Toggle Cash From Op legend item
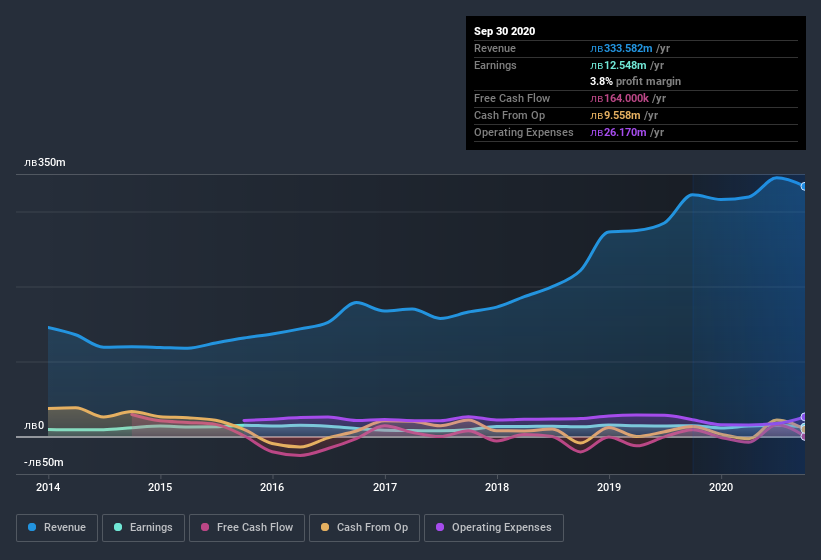 coord(364,527)
